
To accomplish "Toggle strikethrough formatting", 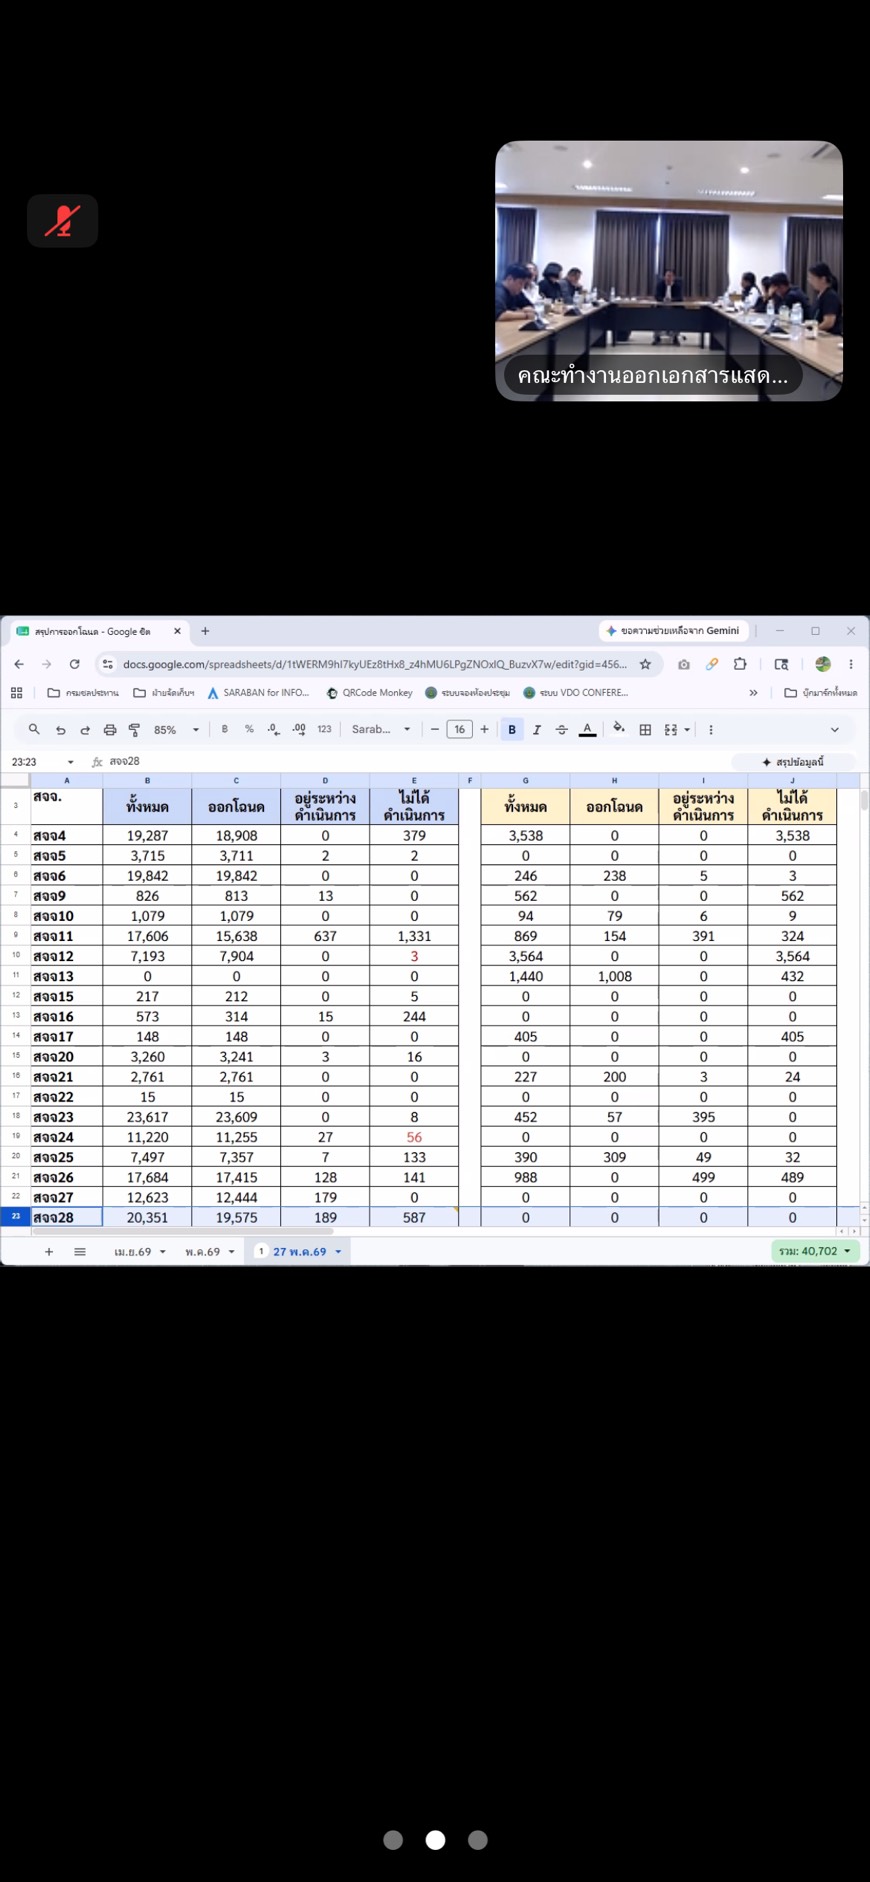I will [561, 730].
